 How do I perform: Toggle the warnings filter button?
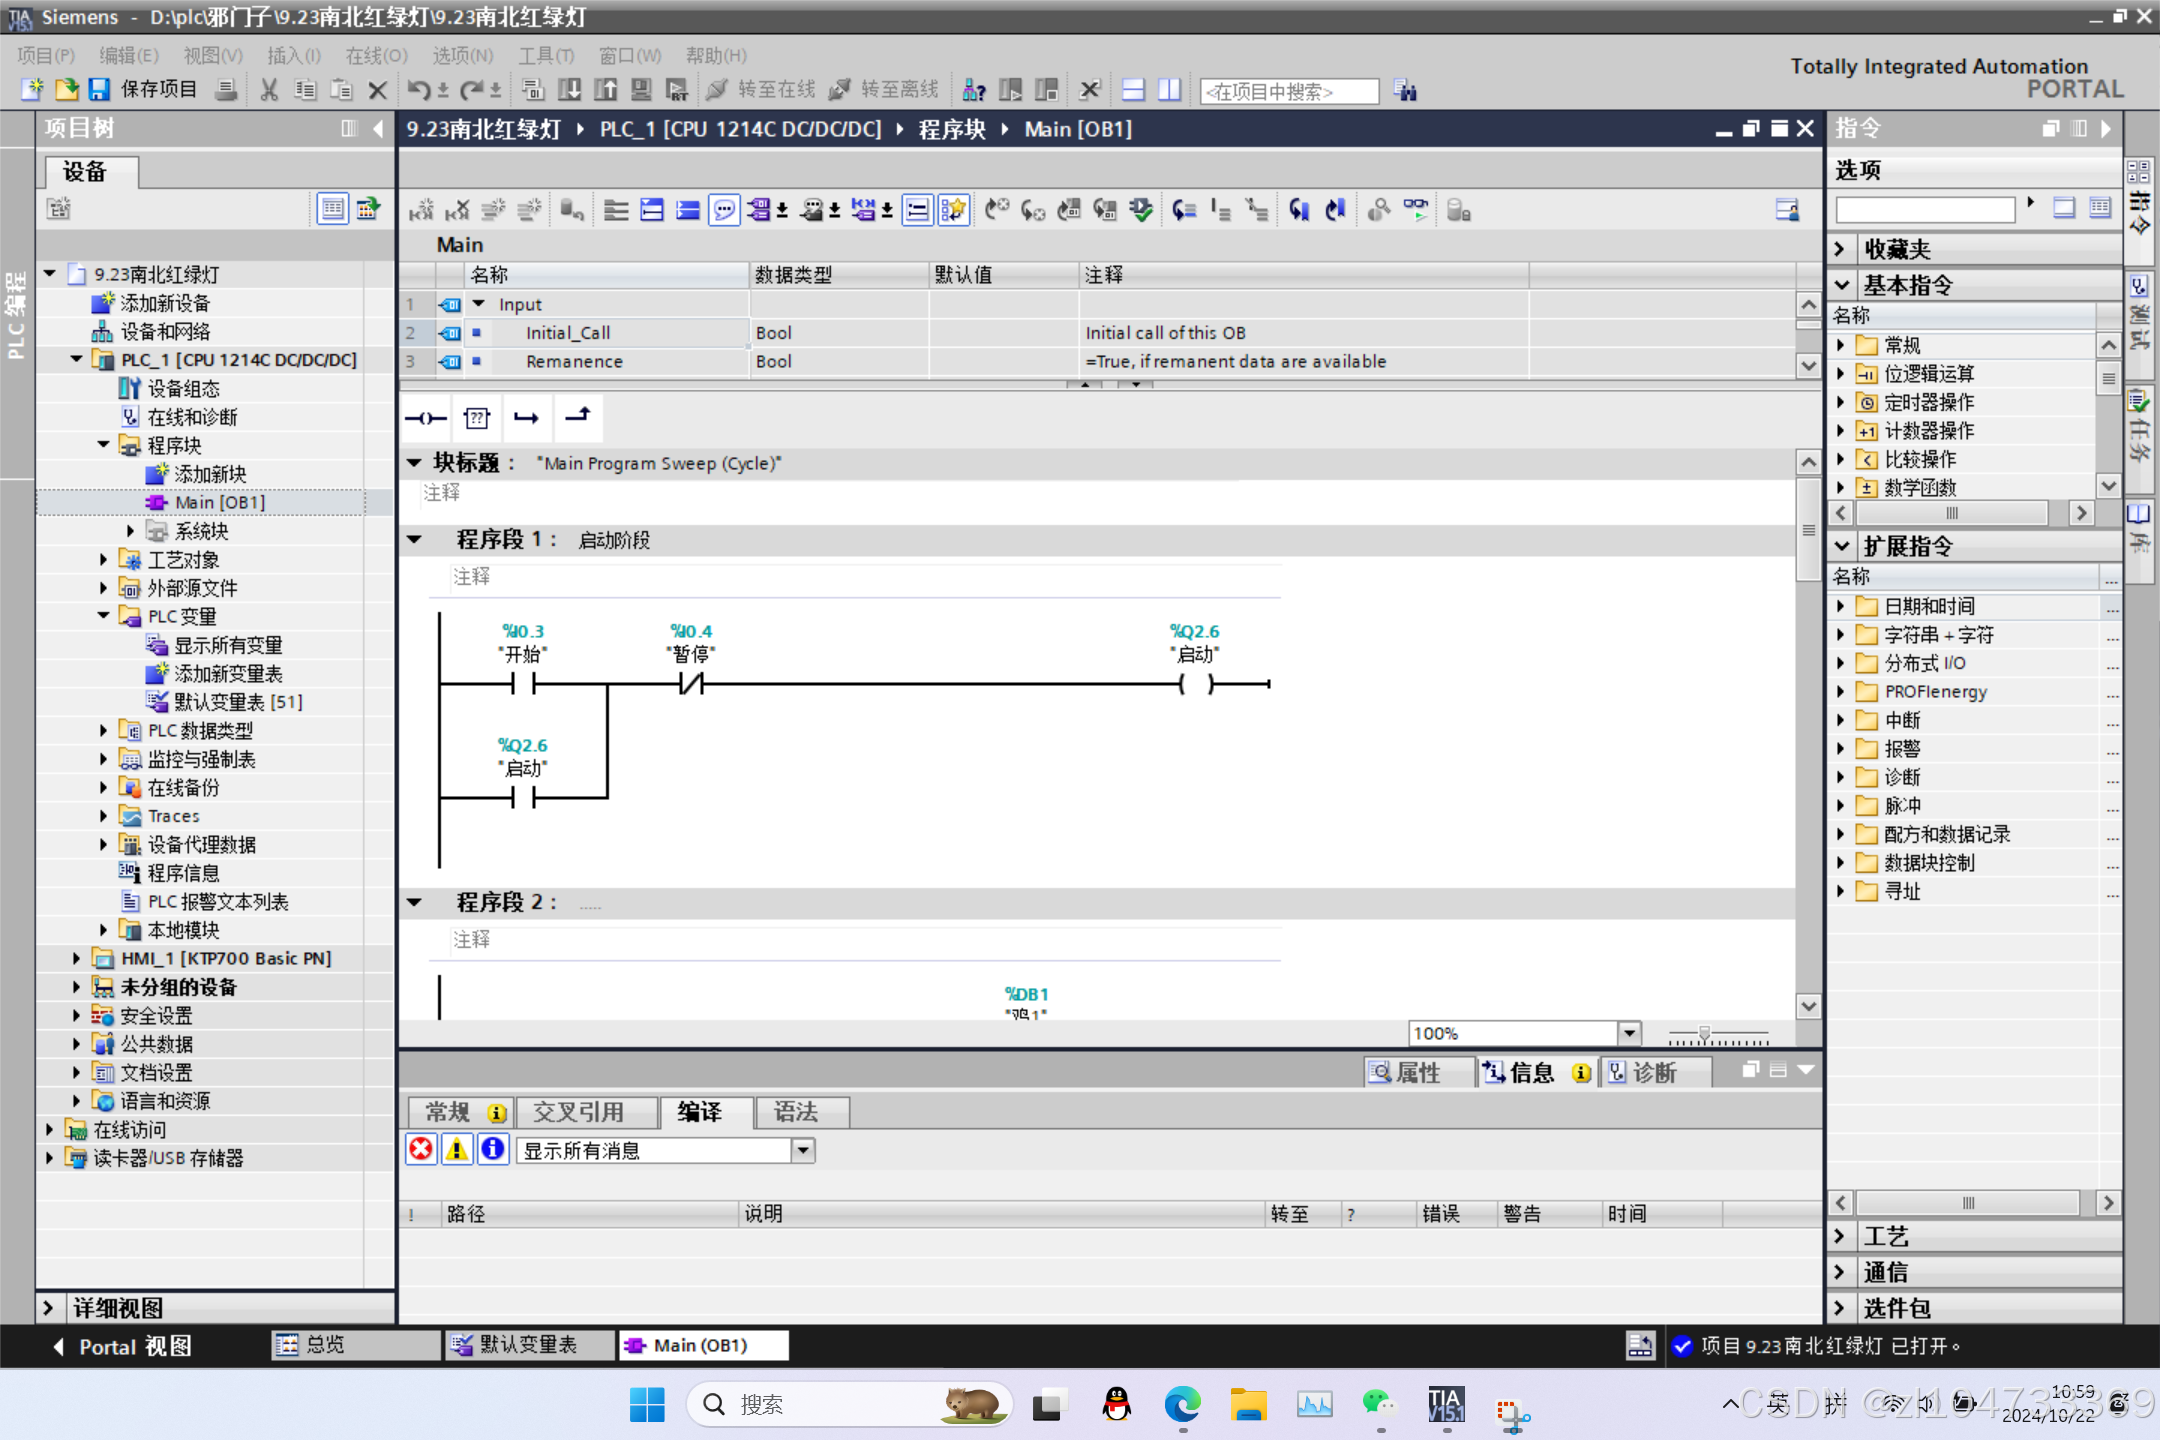pos(457,1150)
